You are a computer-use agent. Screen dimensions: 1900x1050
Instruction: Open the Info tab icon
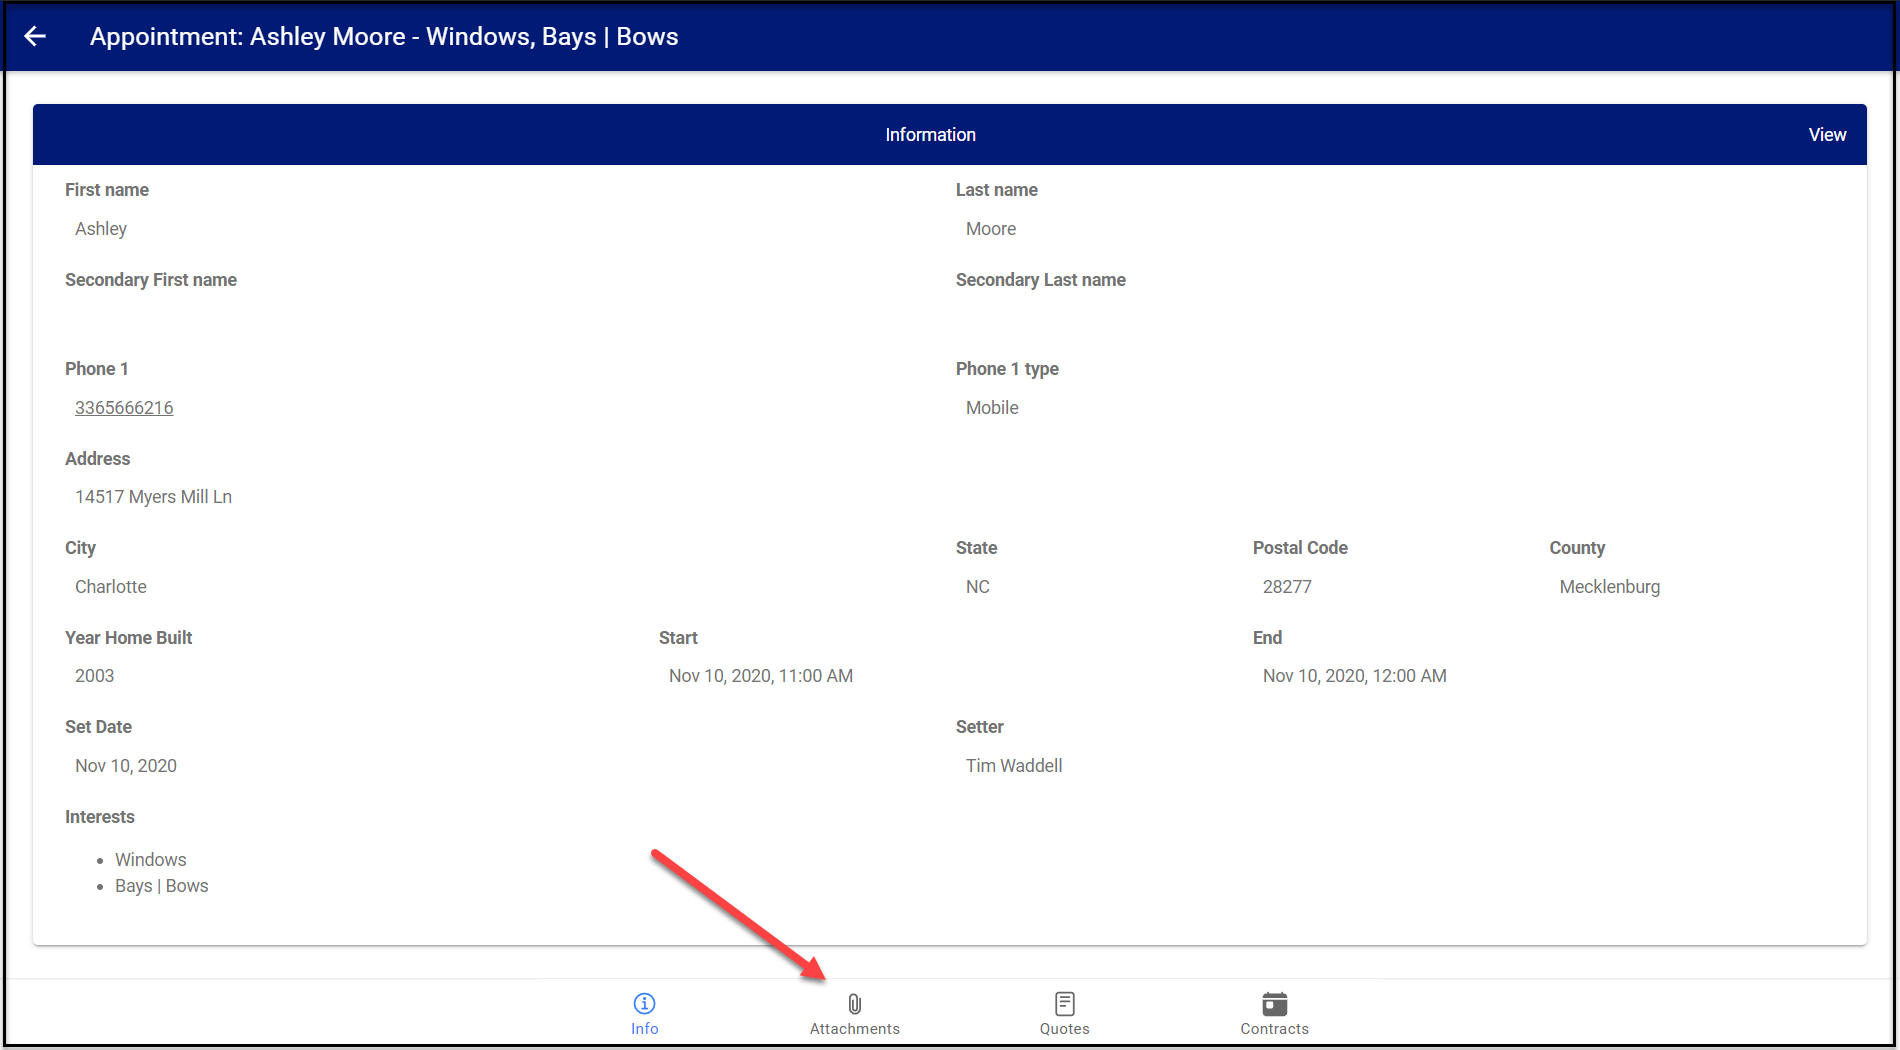[x=645, y=1003]
